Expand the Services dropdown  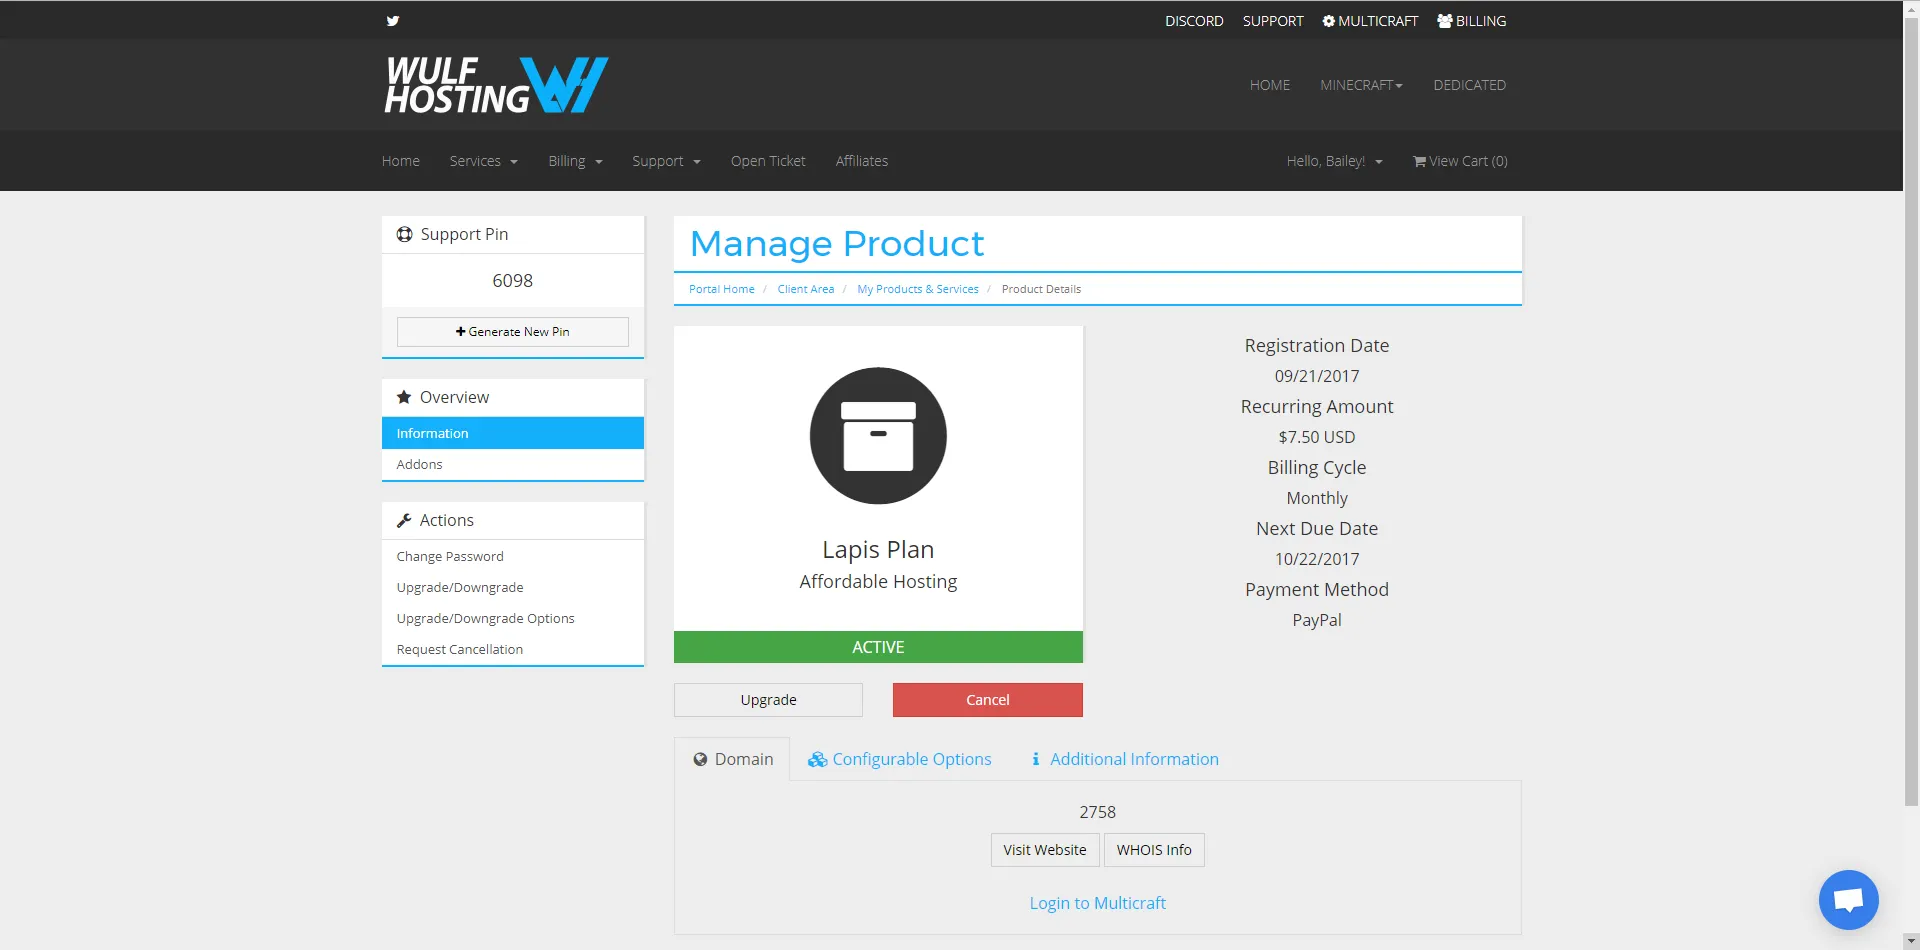click(484, 161)
